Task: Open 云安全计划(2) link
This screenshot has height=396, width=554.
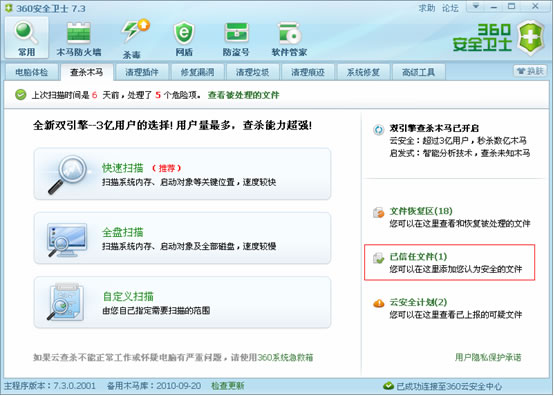Action: (x=418, y=302)
